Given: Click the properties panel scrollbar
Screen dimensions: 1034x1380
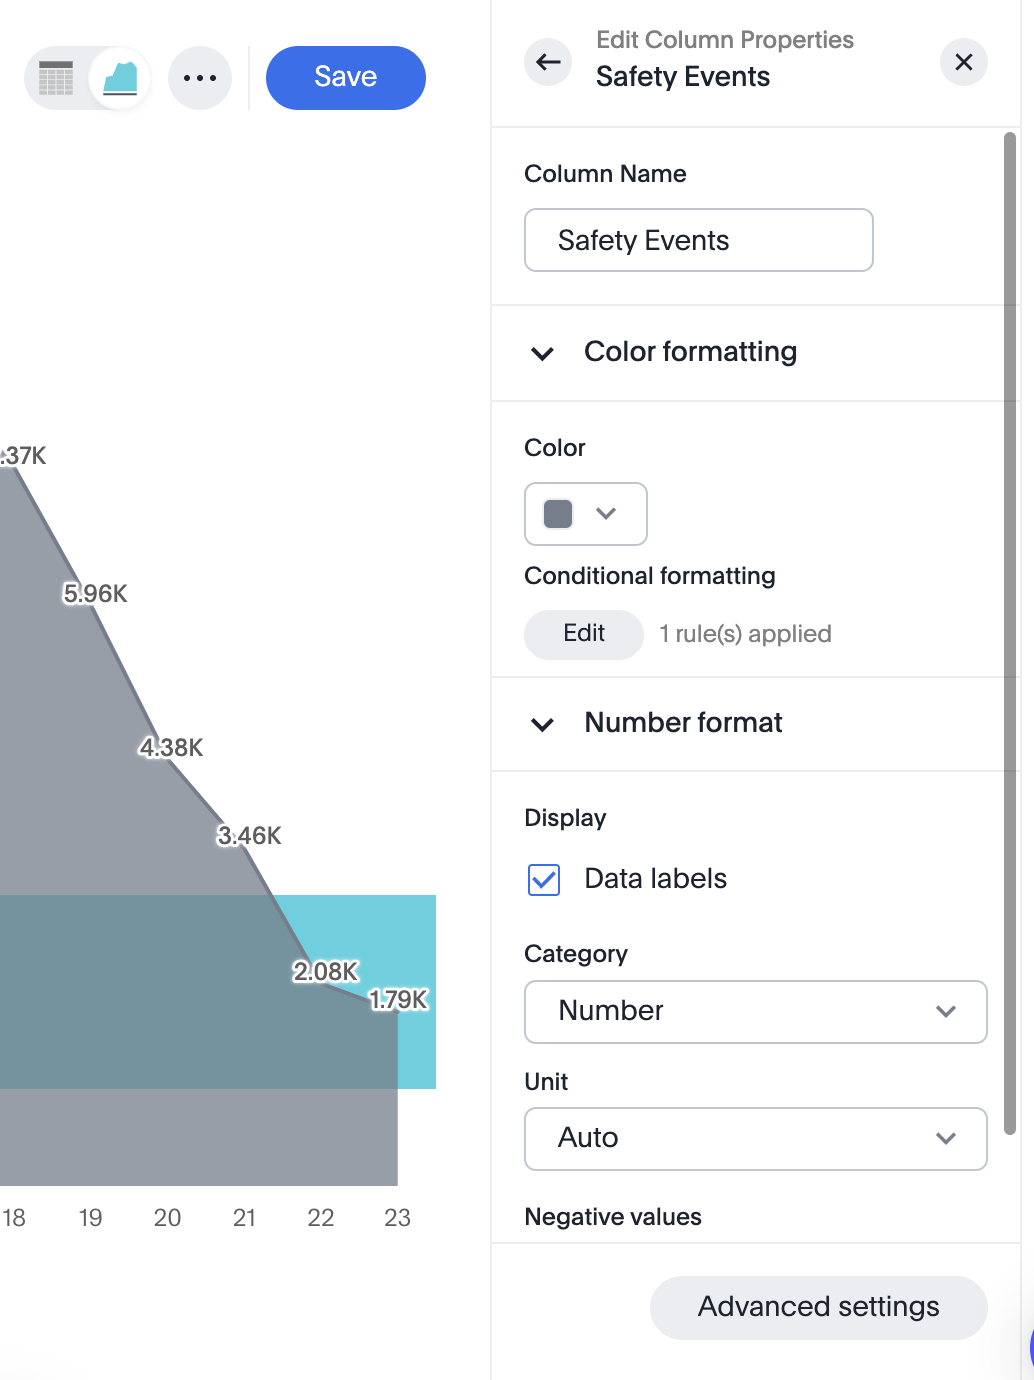Looking at the screenshot, I should pyautogui.click(x=1010, y=632).
